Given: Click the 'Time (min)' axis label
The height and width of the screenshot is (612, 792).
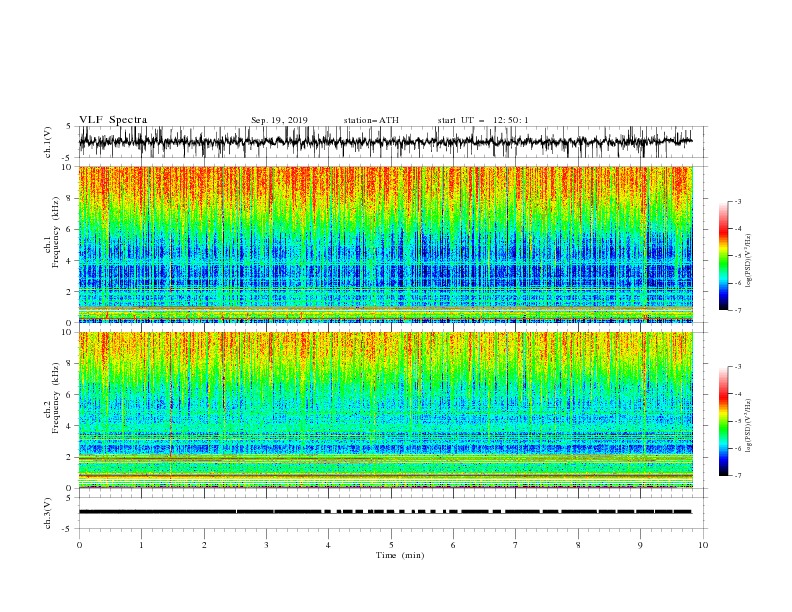Looking at the screenshot, I should (x=400, y=555).
